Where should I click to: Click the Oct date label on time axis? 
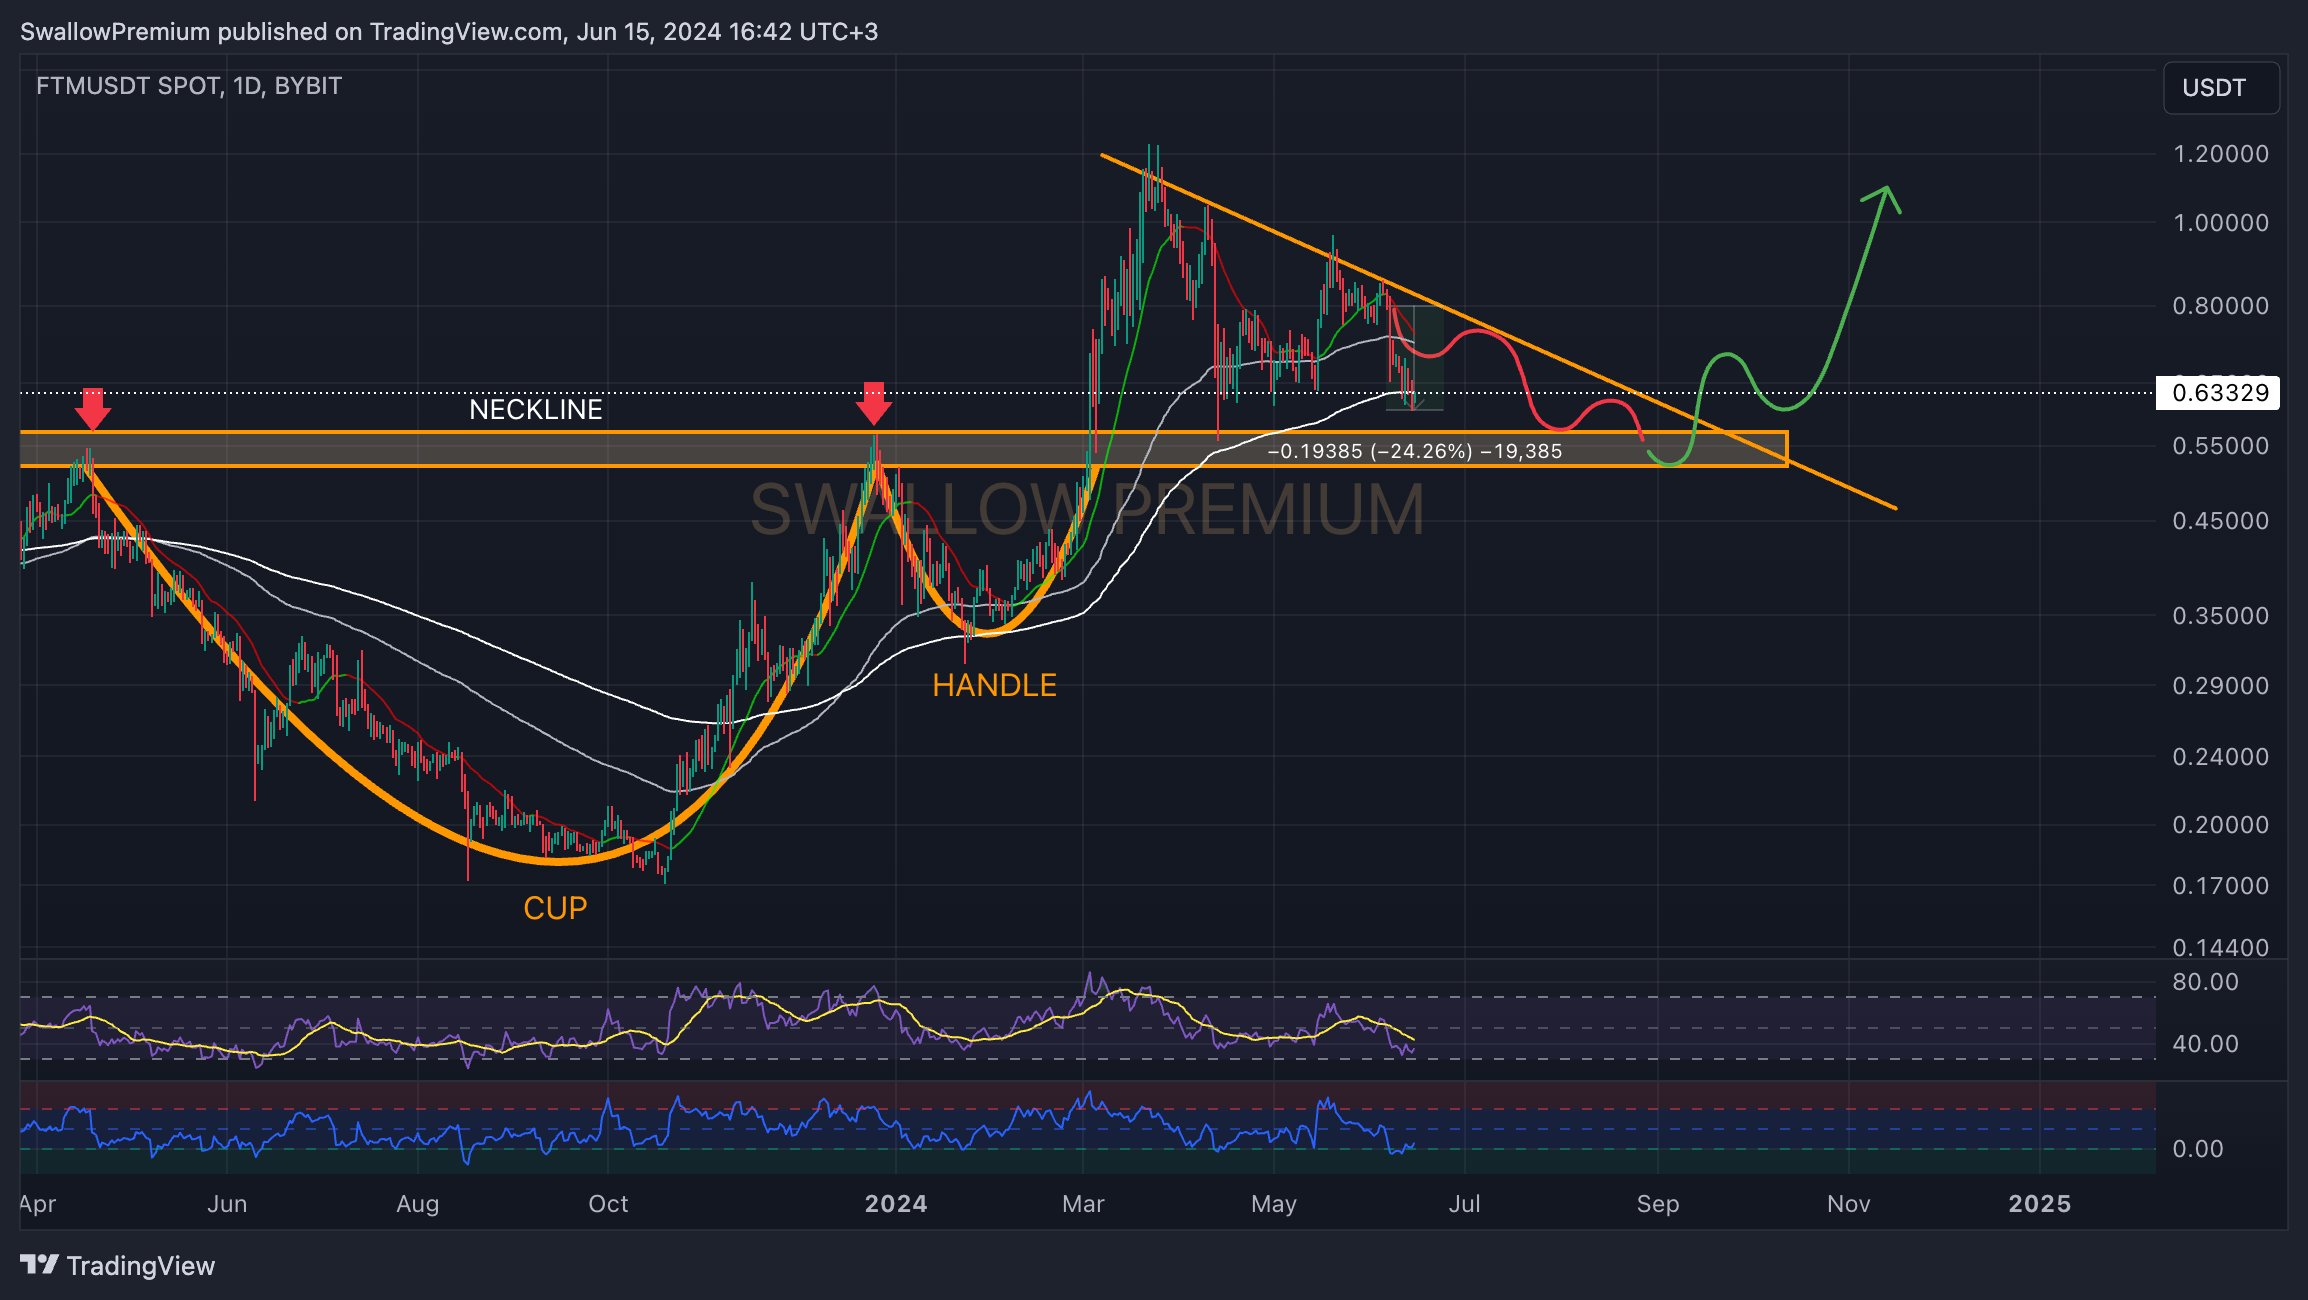tap(608, 1204)
